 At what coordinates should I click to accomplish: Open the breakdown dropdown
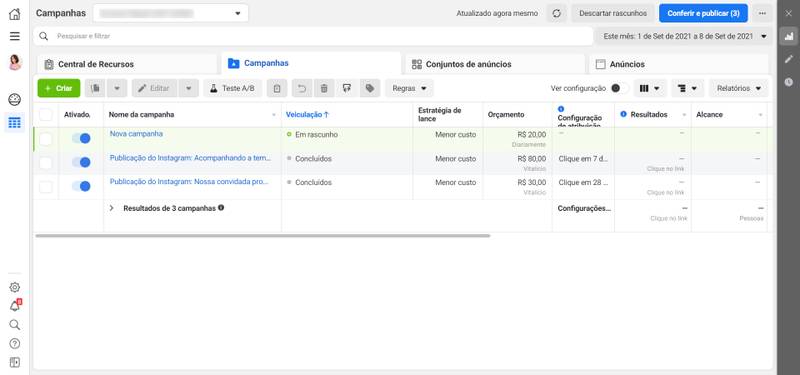point(688,88)
